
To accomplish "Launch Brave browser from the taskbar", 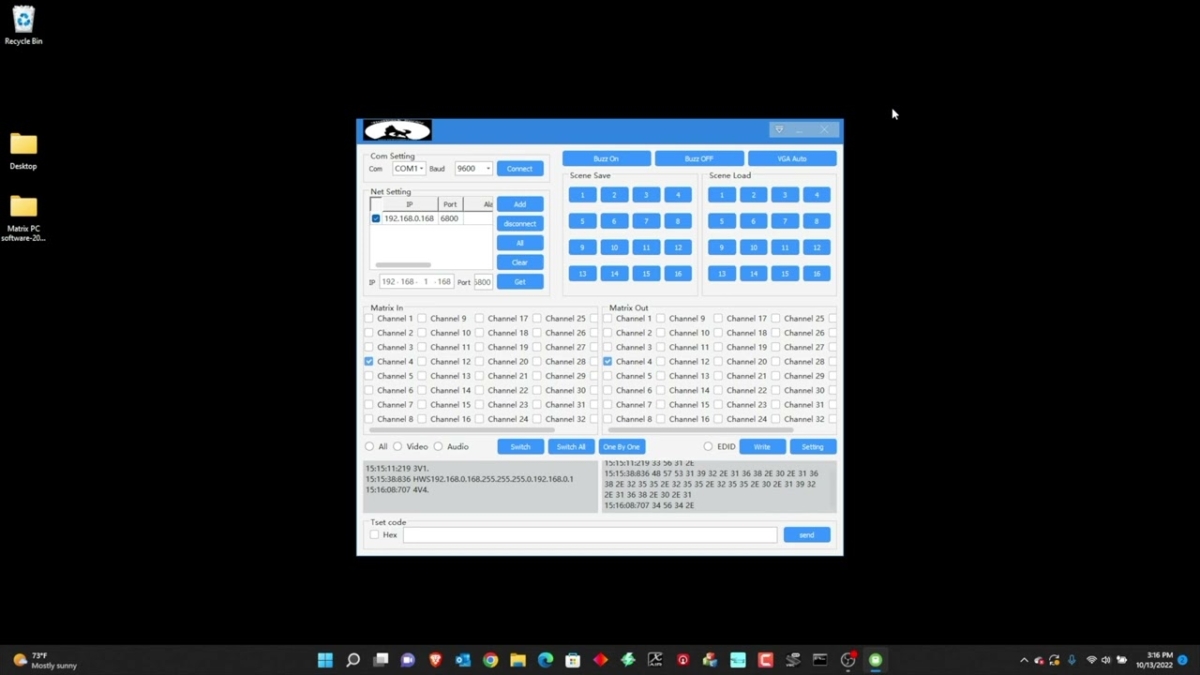I will 435,660.
